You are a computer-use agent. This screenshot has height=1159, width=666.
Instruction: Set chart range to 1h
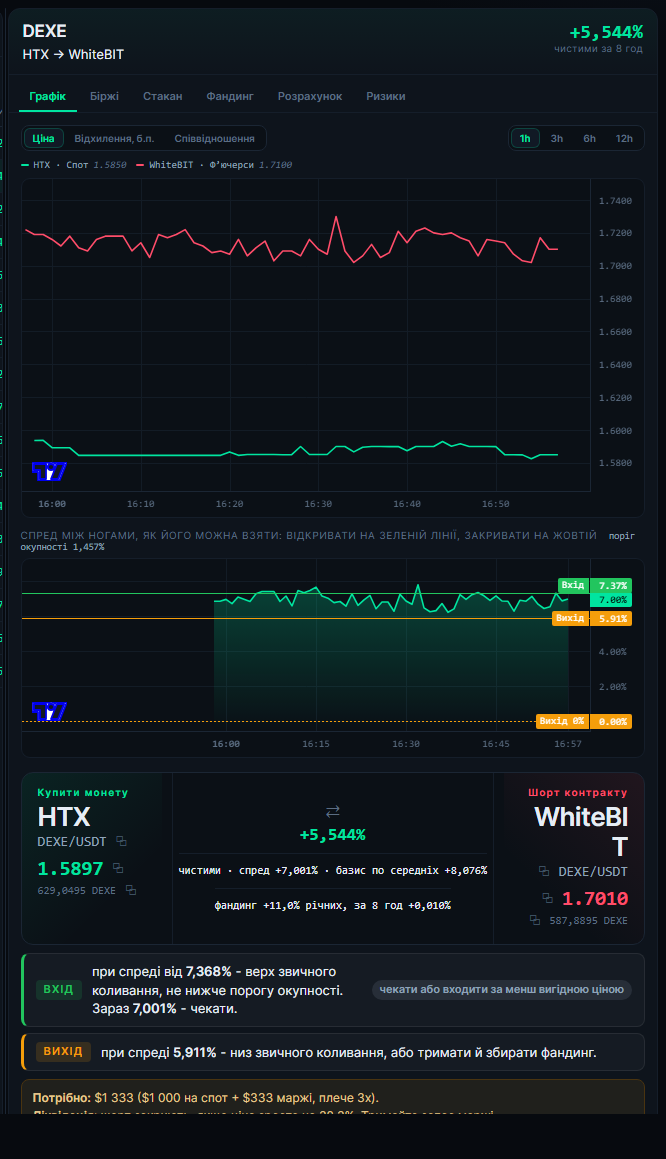point(525,138)
